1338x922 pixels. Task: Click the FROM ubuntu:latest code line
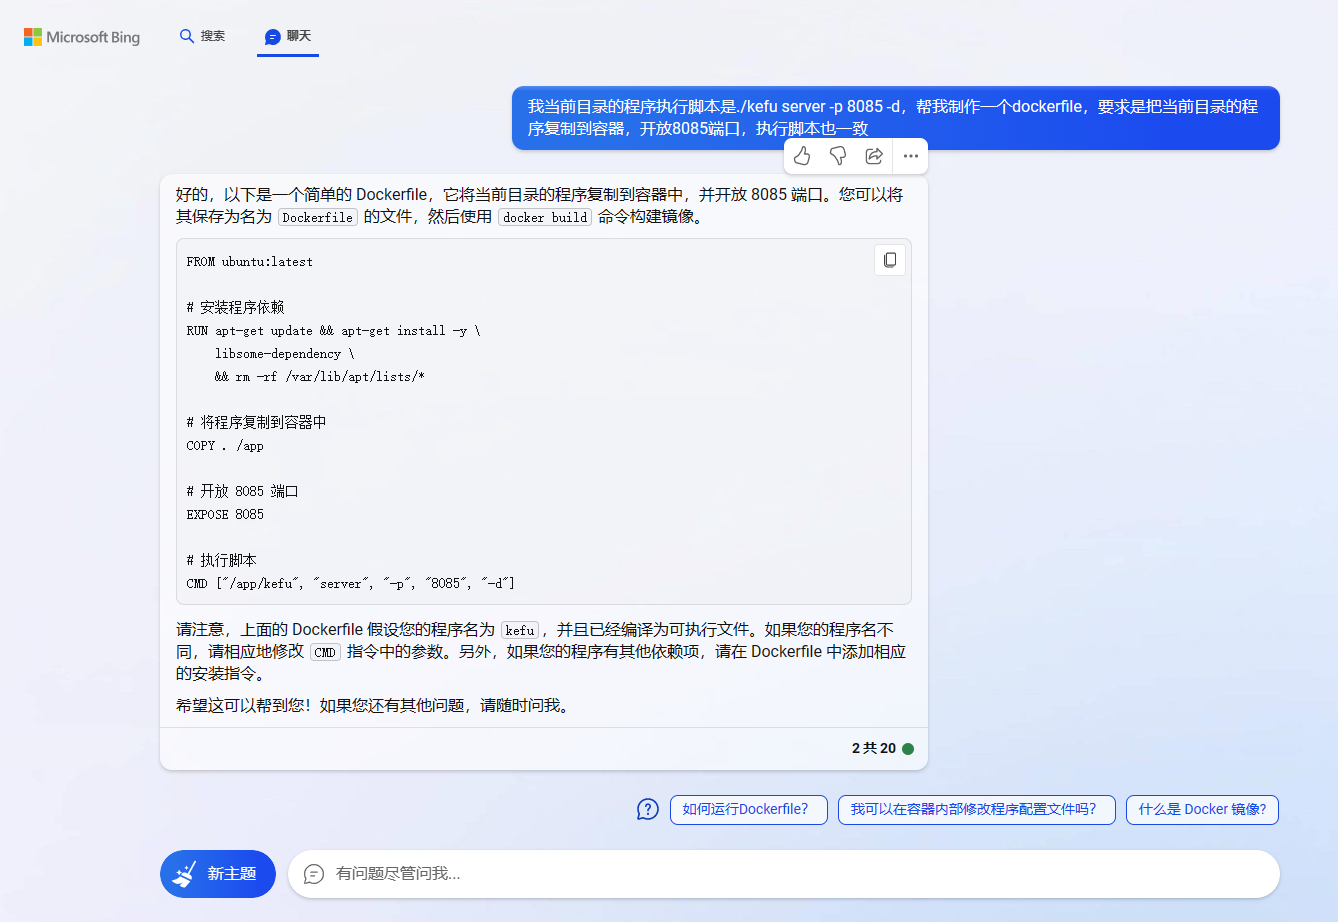[250, 262]
